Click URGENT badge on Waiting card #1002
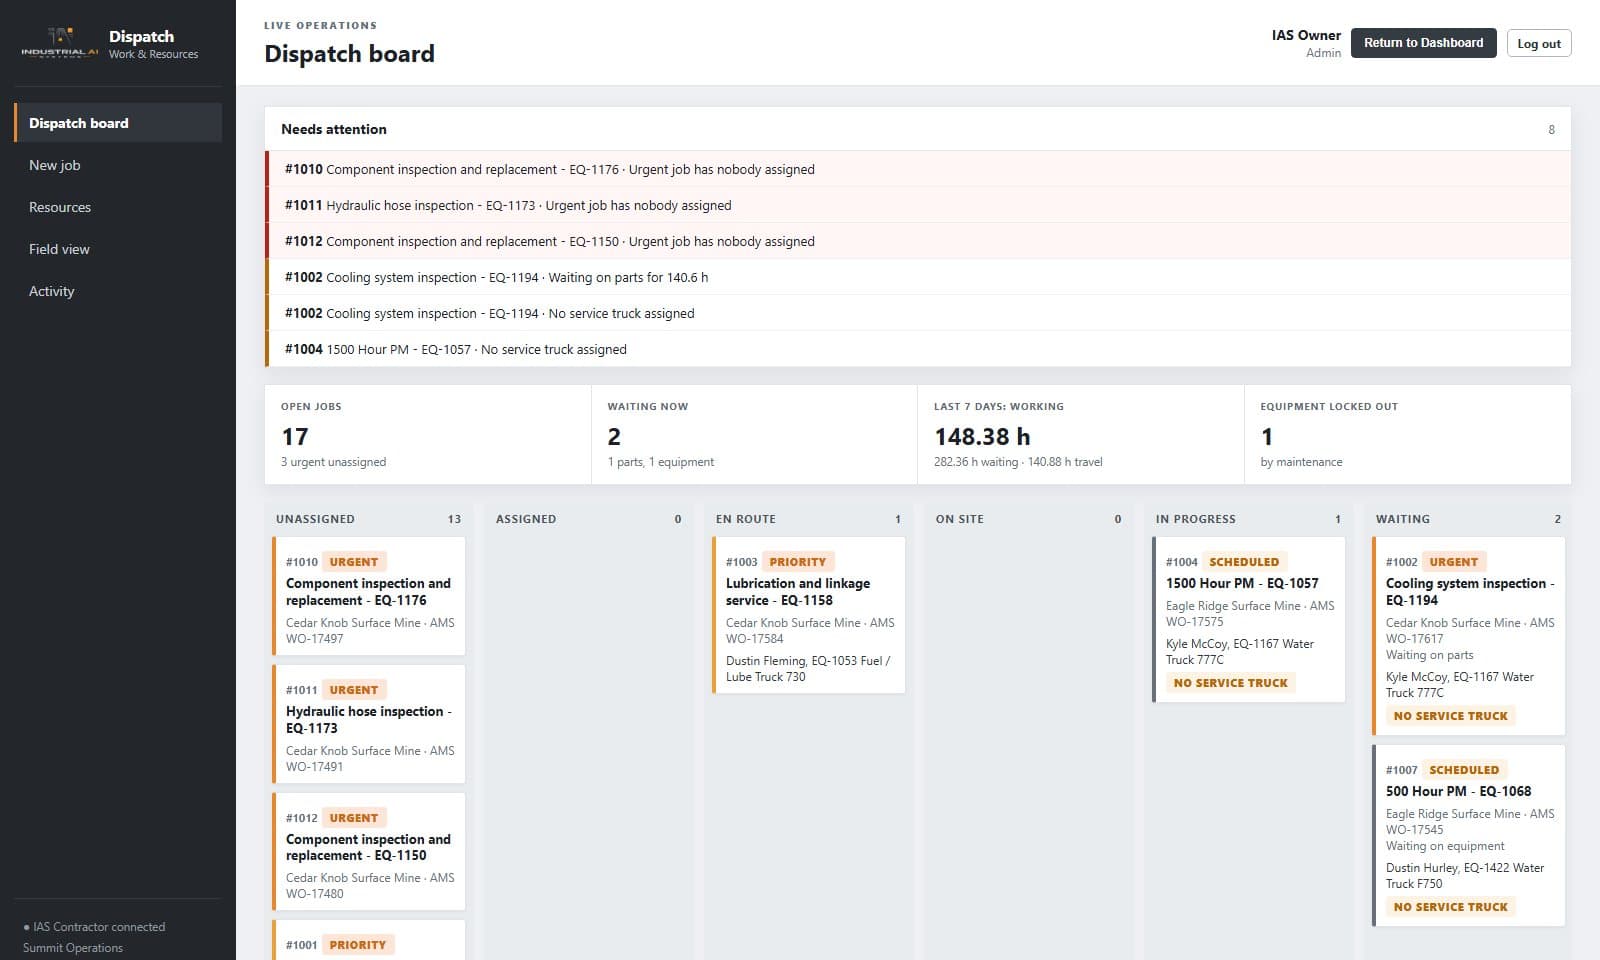Image resolution: width=1600 pixels, height=960 pixels. click(1454, 562)
